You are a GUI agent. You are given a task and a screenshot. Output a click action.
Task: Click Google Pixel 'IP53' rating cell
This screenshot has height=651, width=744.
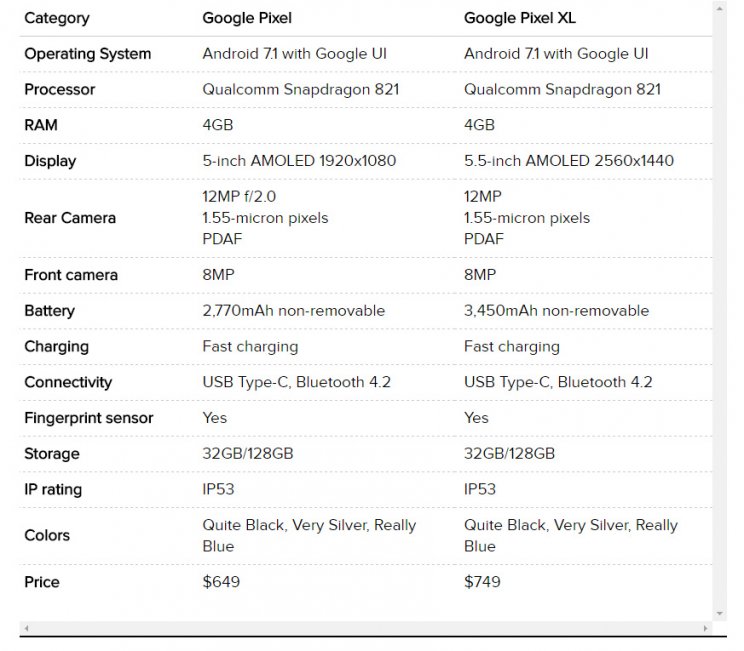218,489
